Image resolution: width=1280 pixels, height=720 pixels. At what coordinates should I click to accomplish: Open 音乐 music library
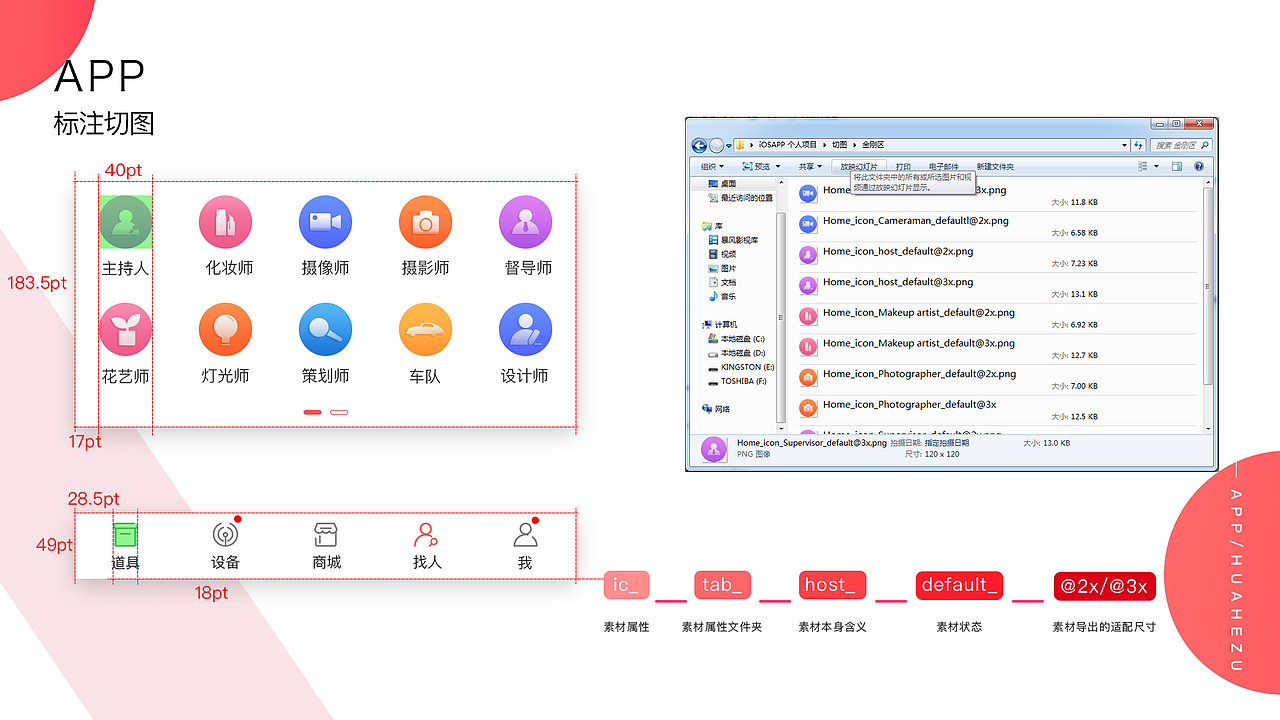(722, 296)
